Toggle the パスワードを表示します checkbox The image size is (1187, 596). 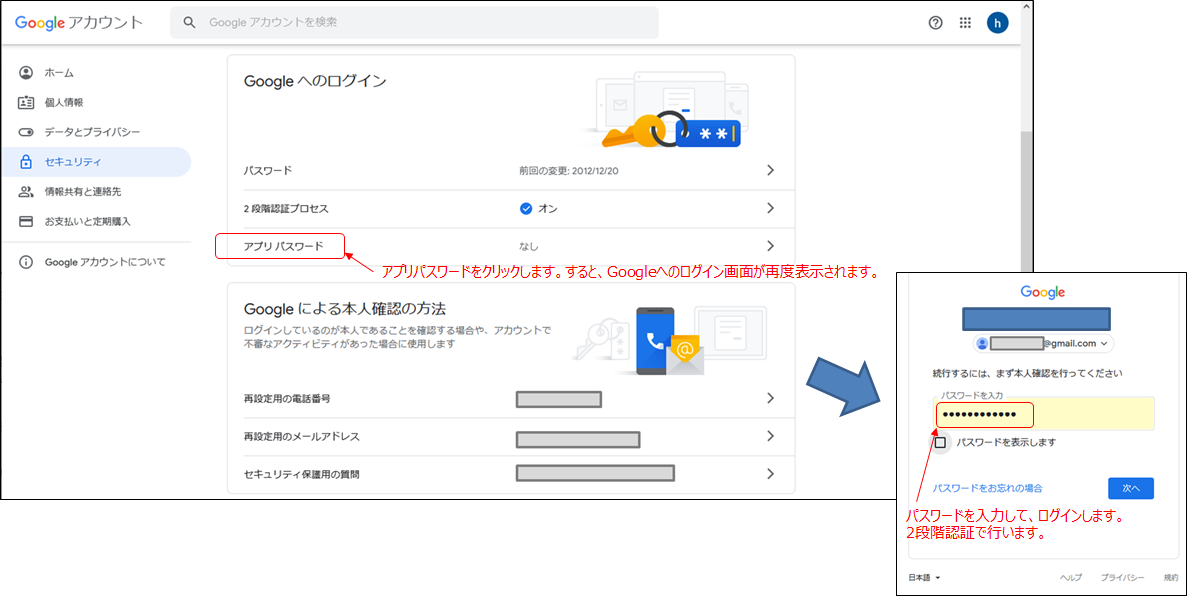coord(940,442)
